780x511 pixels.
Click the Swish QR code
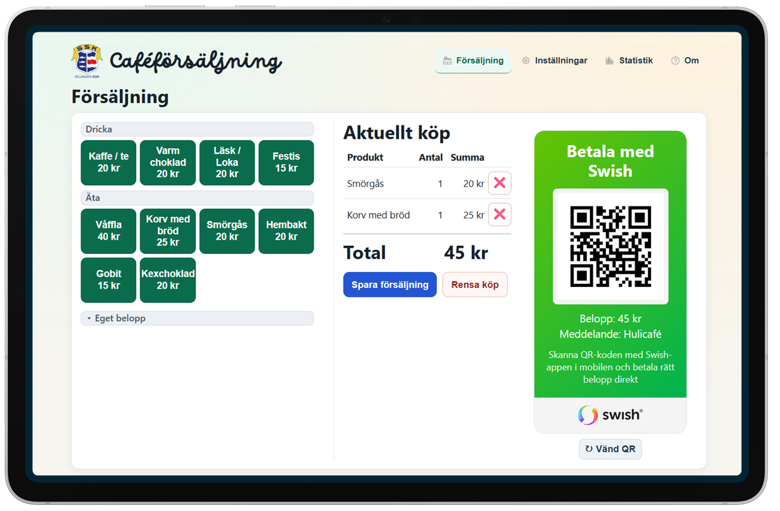(610, 246)
